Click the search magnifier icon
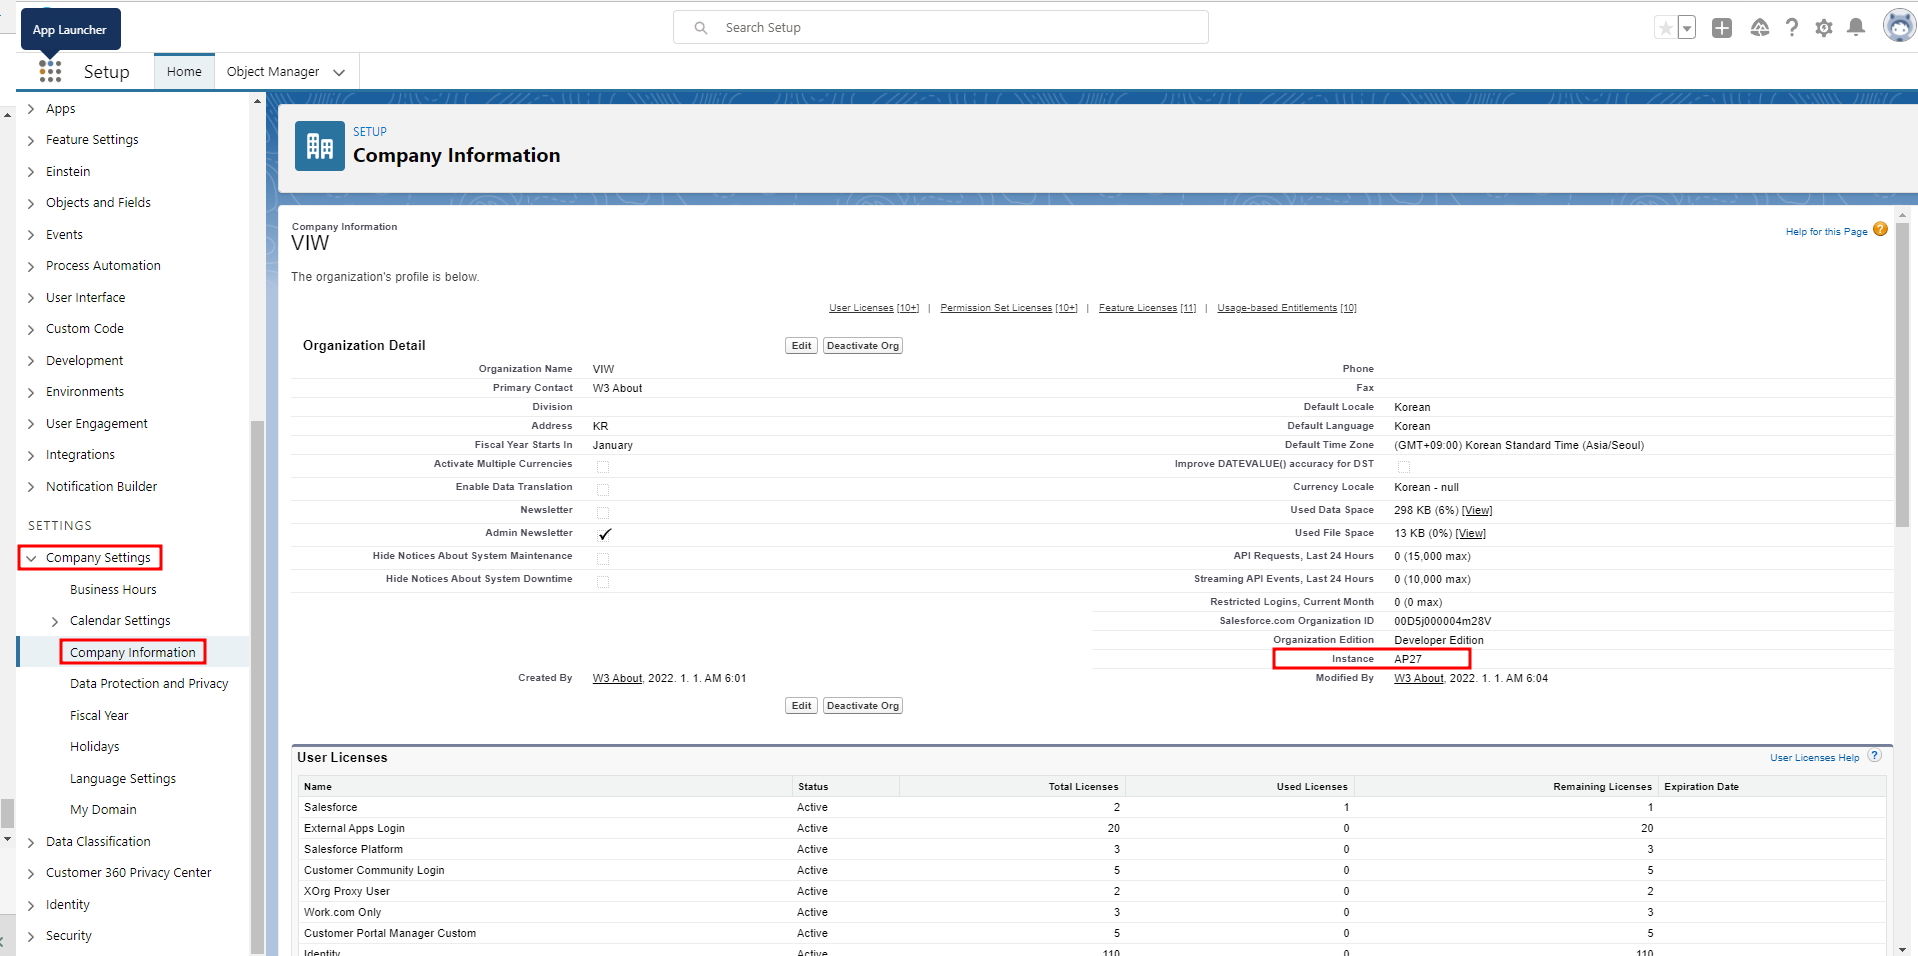This screenshot has height=956, width=1918. [701, 28]
